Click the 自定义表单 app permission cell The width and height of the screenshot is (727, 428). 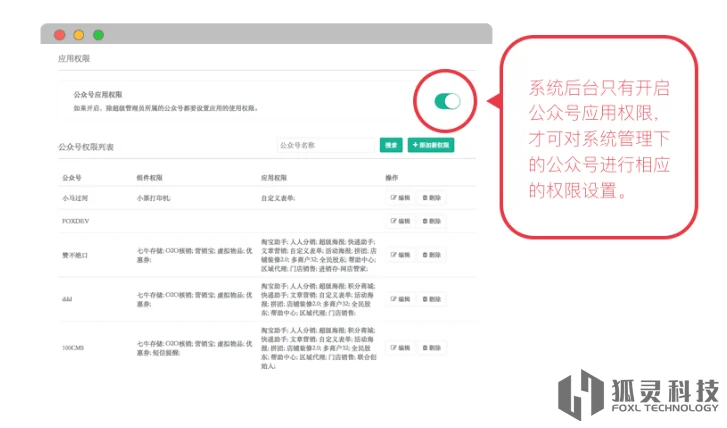278,198
